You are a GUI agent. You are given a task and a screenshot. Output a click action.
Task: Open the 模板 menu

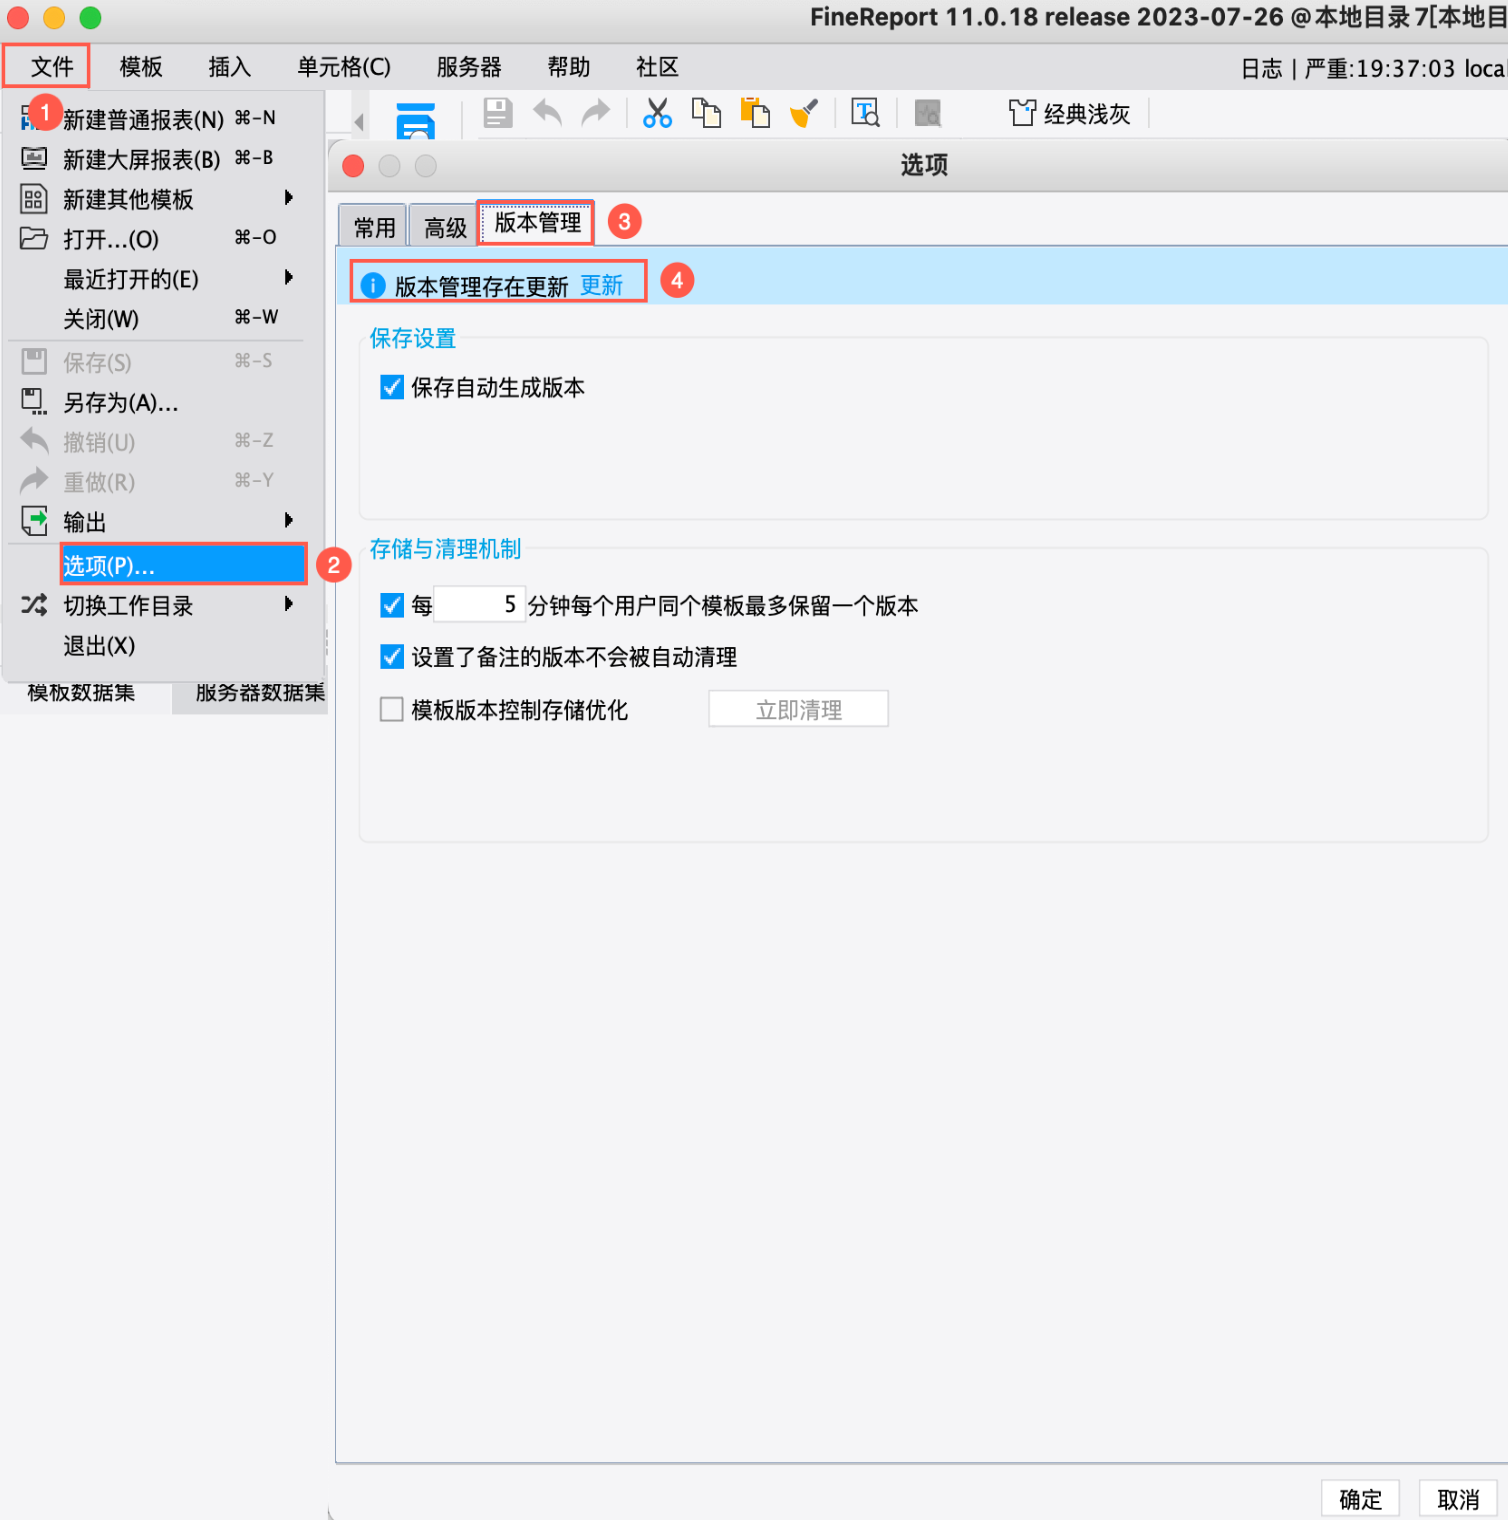[x=141, y=67]
